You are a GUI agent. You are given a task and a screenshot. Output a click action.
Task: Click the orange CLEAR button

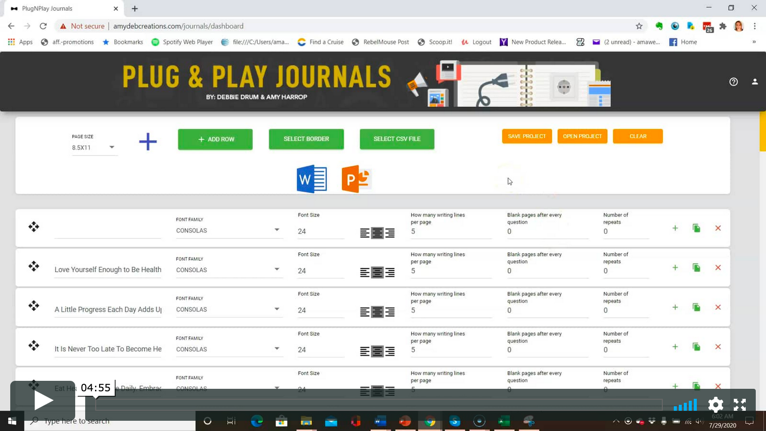coord(638,136)
